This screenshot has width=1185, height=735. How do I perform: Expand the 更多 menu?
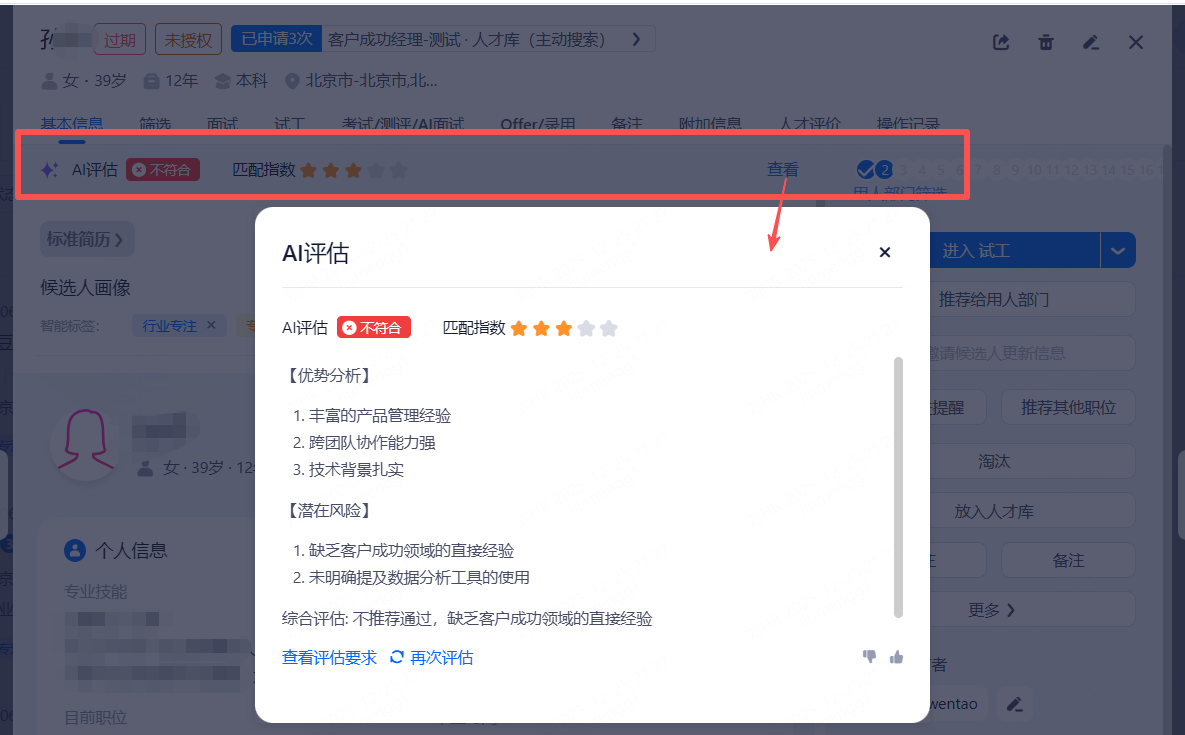tap(1032, 610)
